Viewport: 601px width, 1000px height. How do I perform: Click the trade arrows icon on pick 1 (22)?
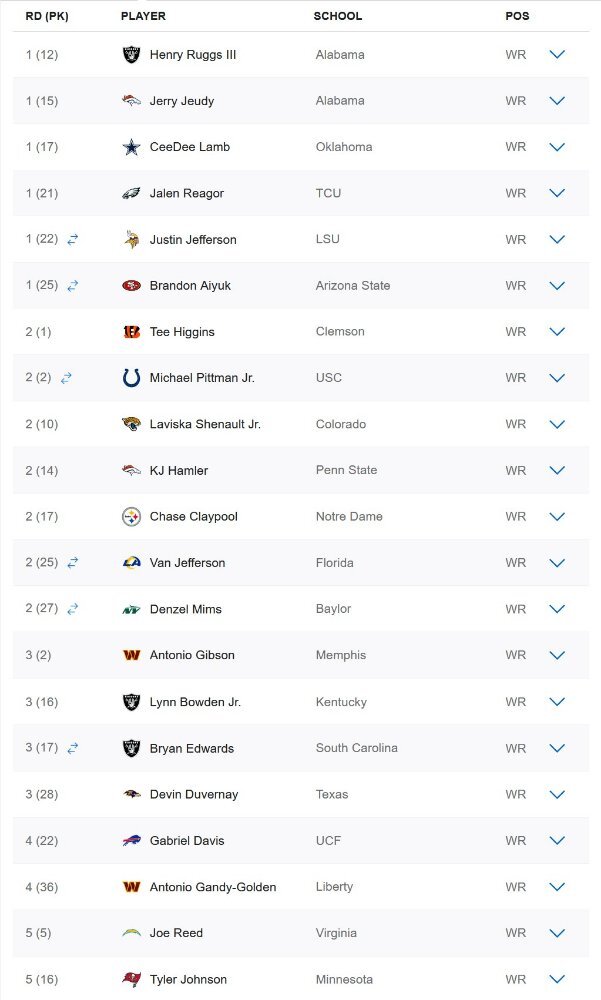pyautogui.click(x=72, y=240)
